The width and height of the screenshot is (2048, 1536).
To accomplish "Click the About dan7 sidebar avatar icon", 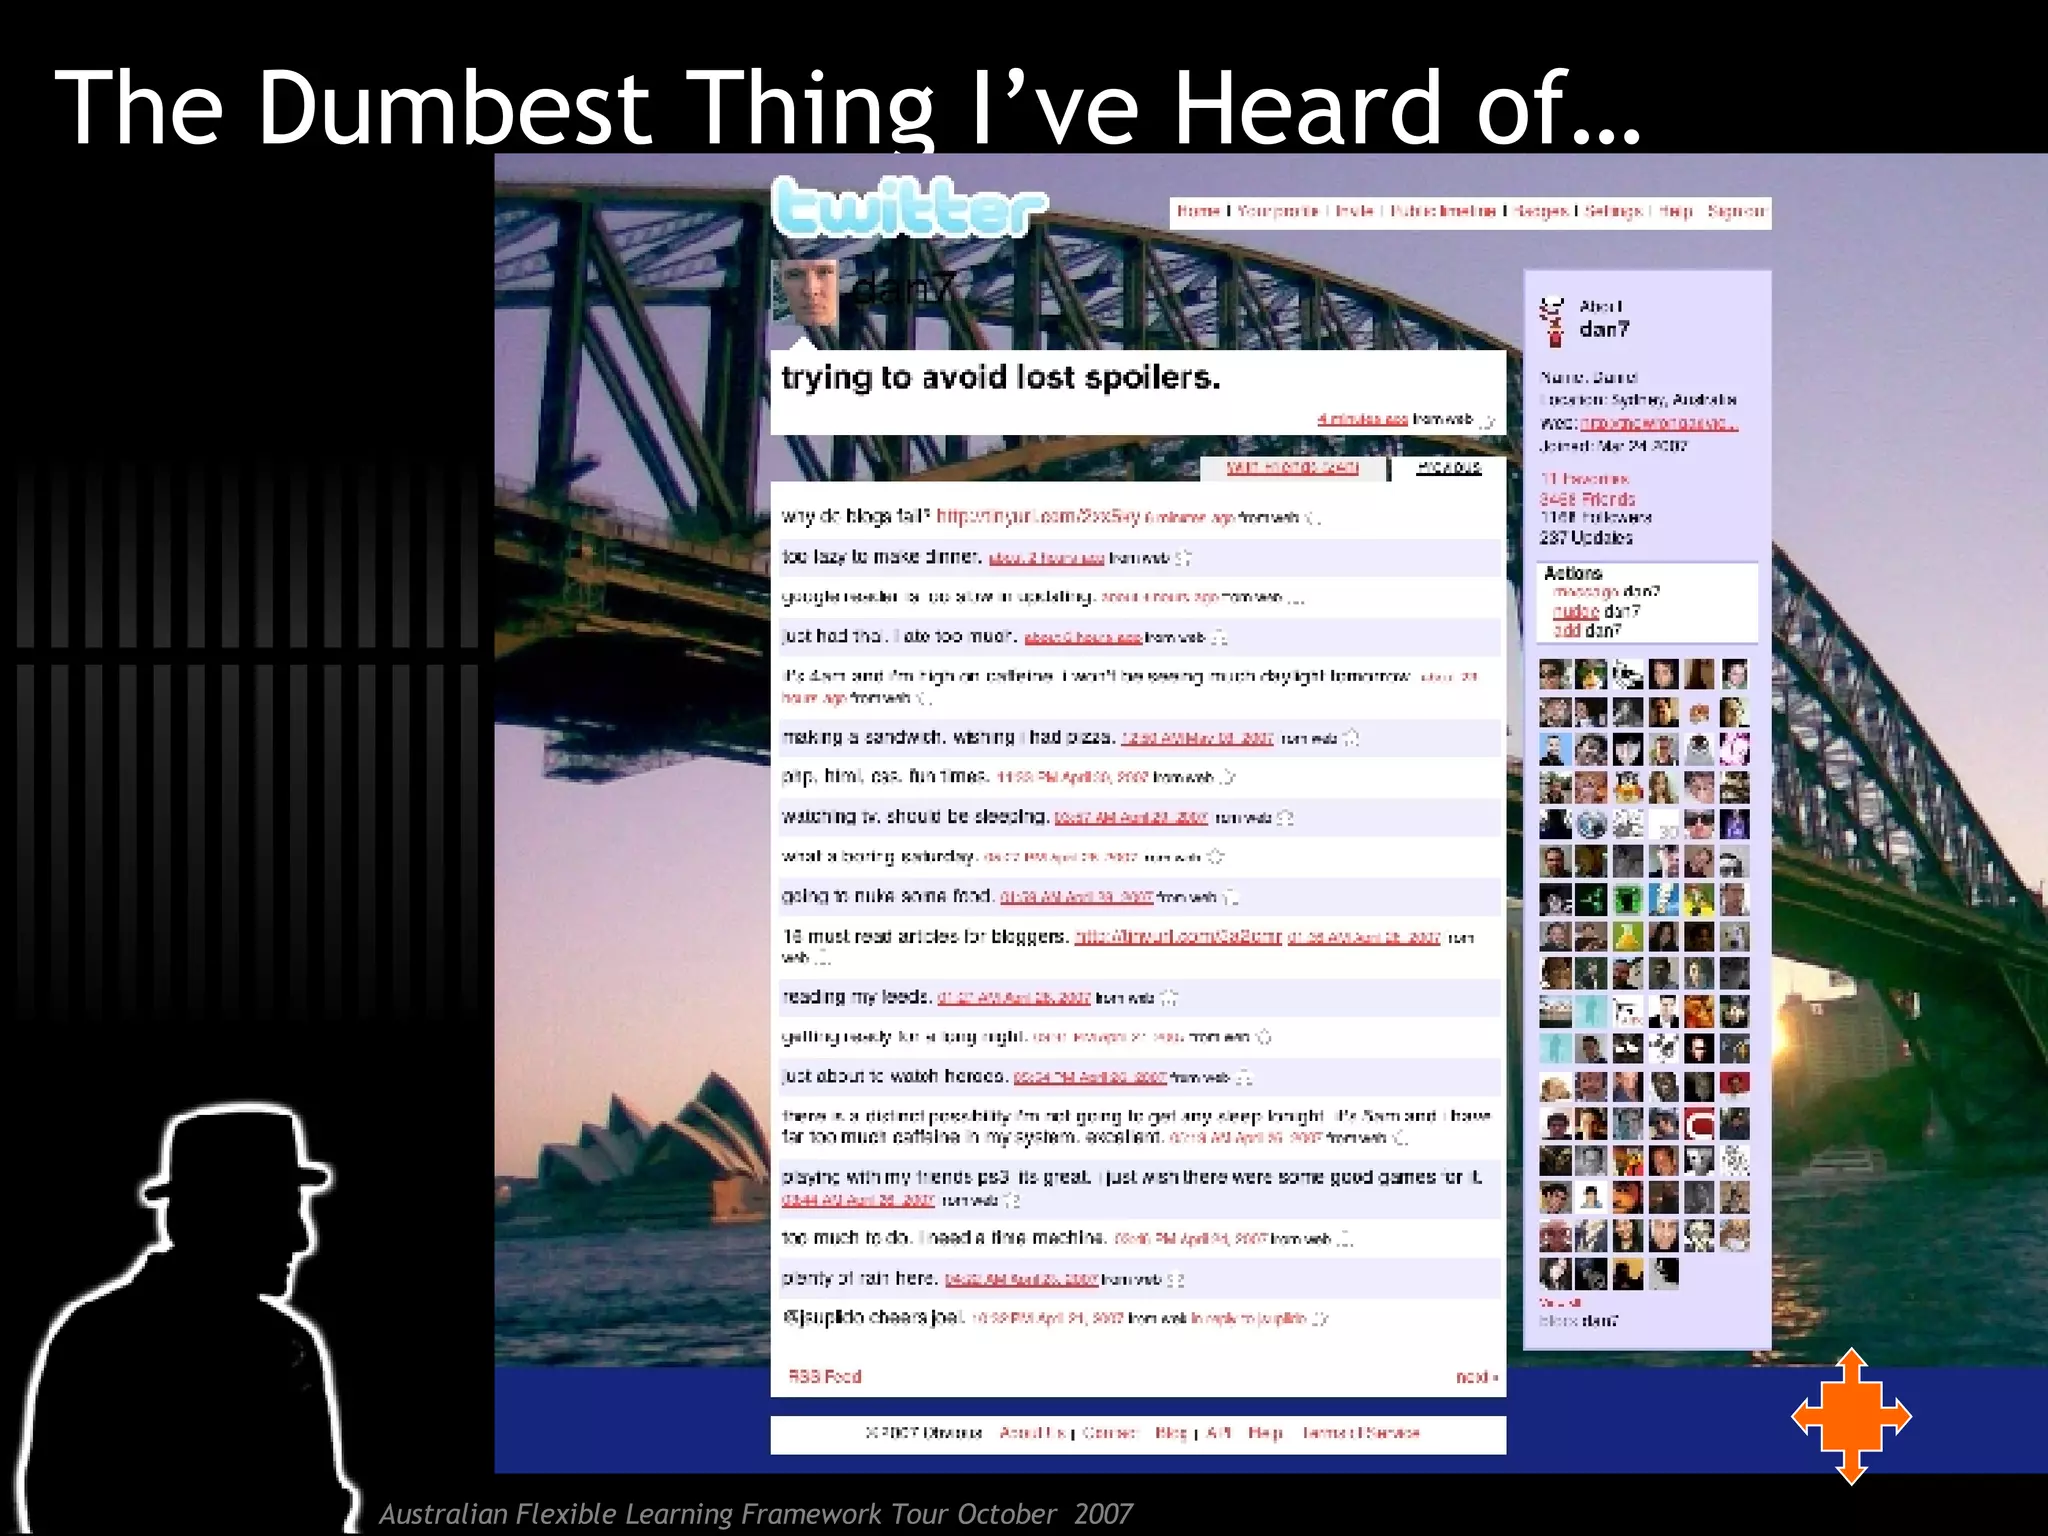I will pyautogui.click(x=1553, y=321).
